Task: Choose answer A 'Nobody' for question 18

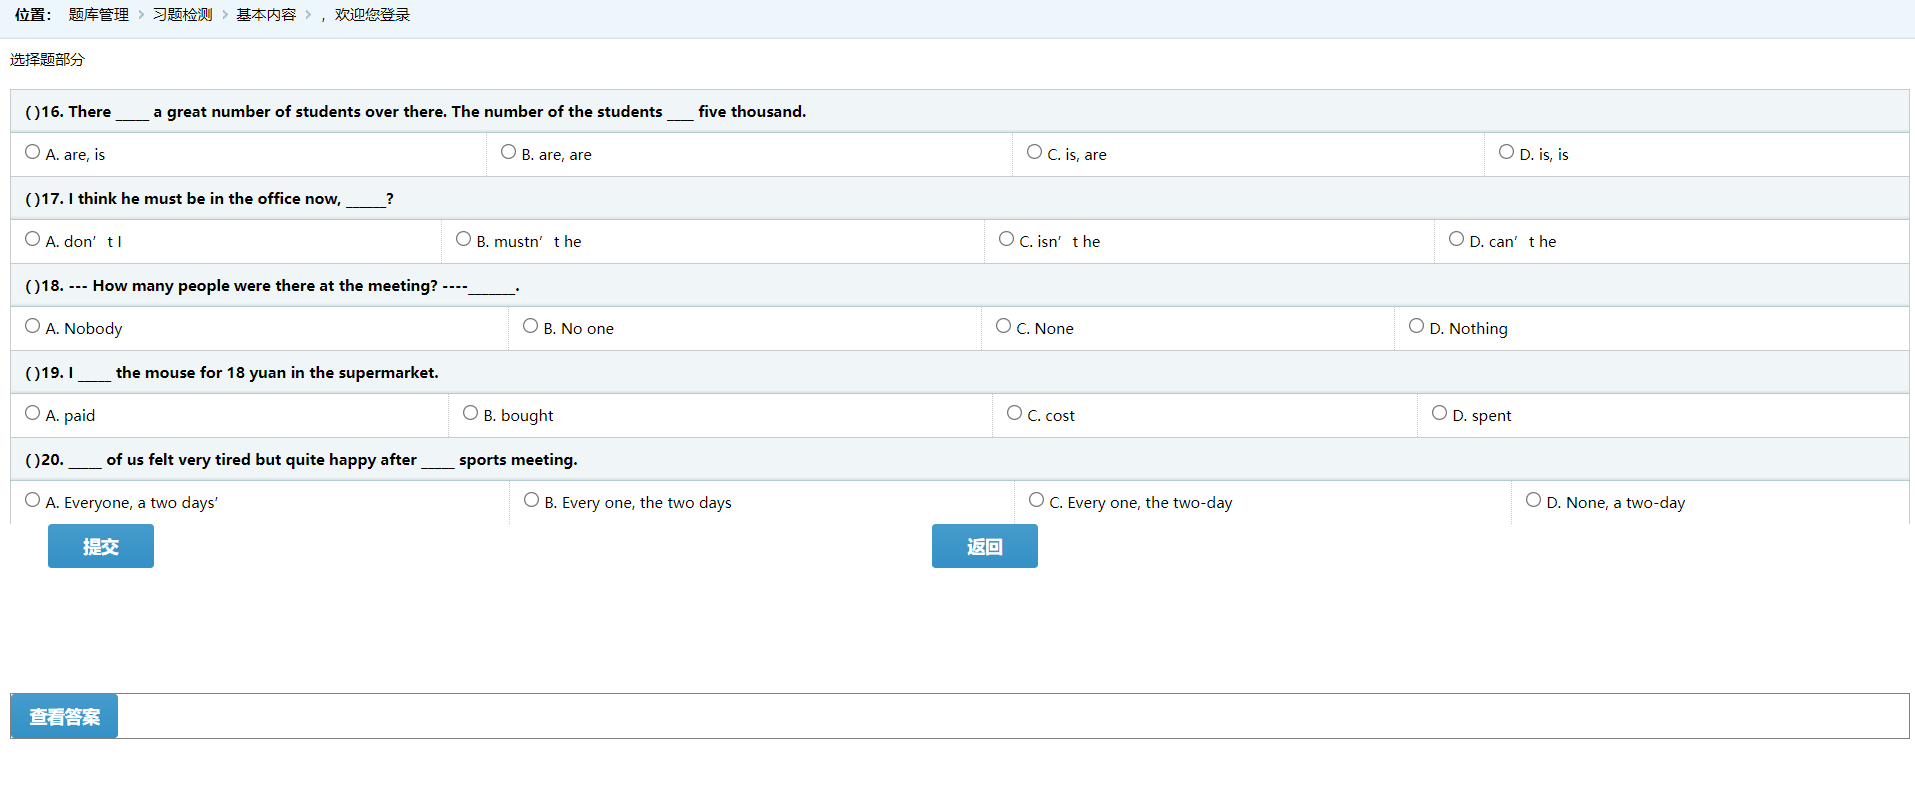Action: click(x=33, y=326)
